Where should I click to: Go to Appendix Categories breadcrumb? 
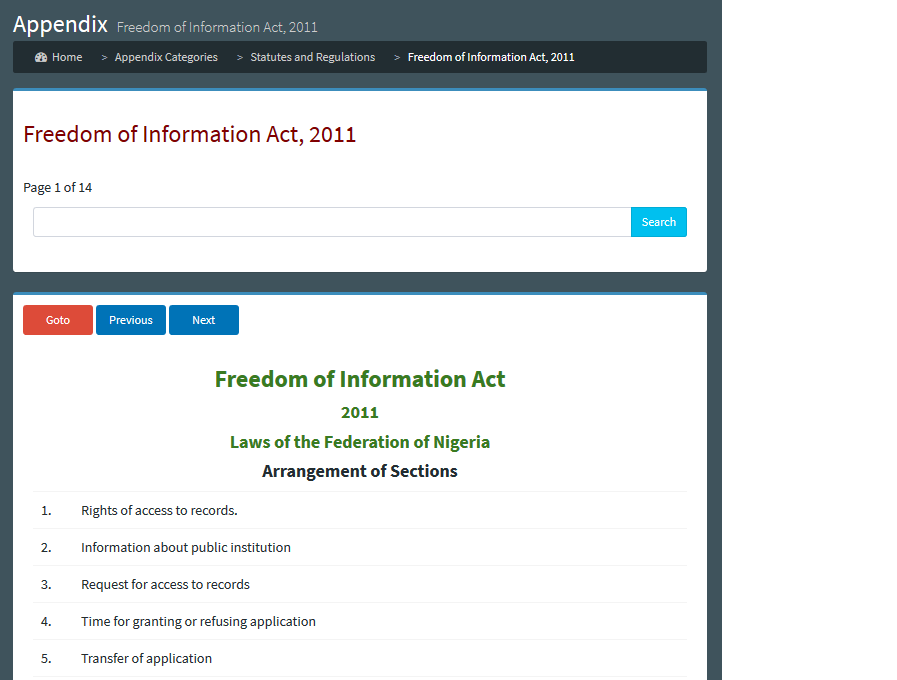point(166,57)
